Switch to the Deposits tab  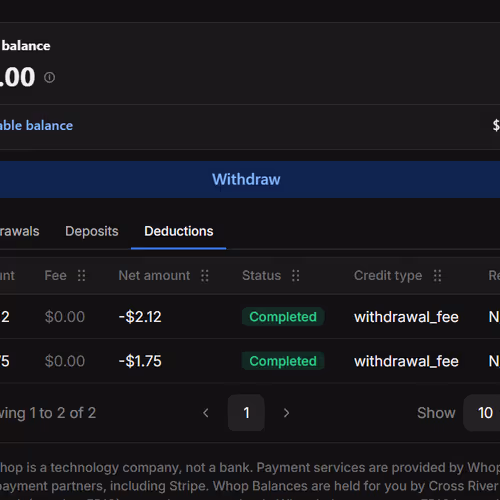(x=92, y=231)
